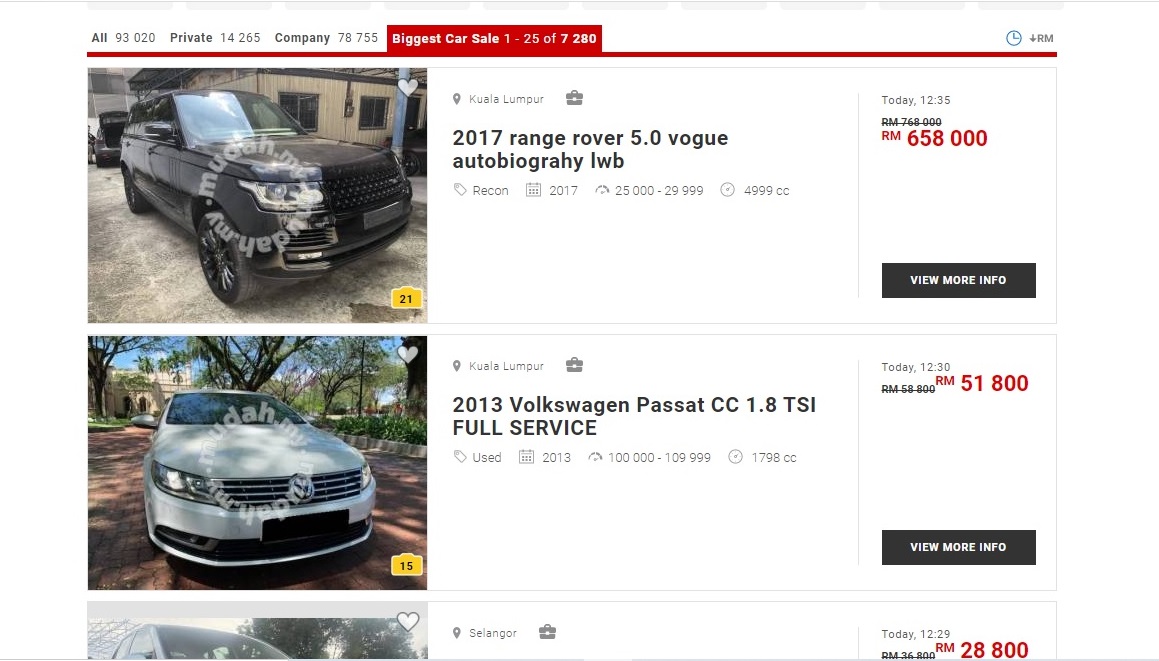Click the 100 000 - 109 999 mileage value

point(659,458)
